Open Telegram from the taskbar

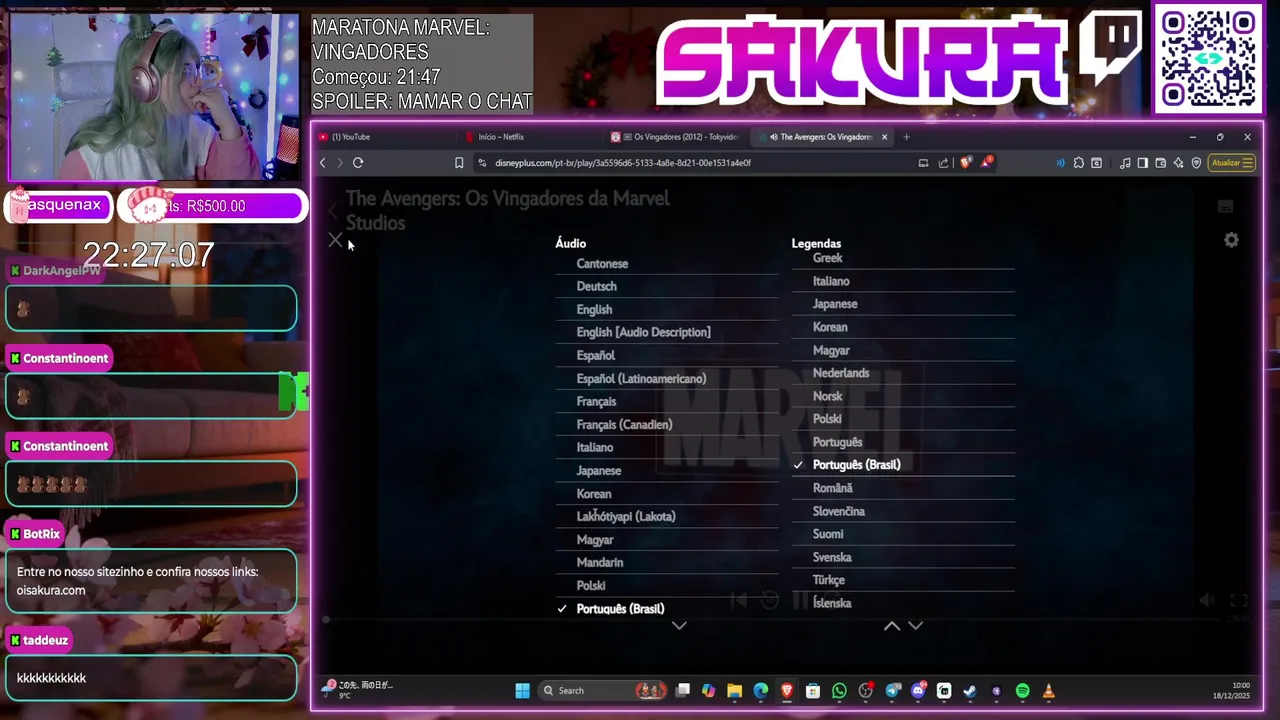892,691
